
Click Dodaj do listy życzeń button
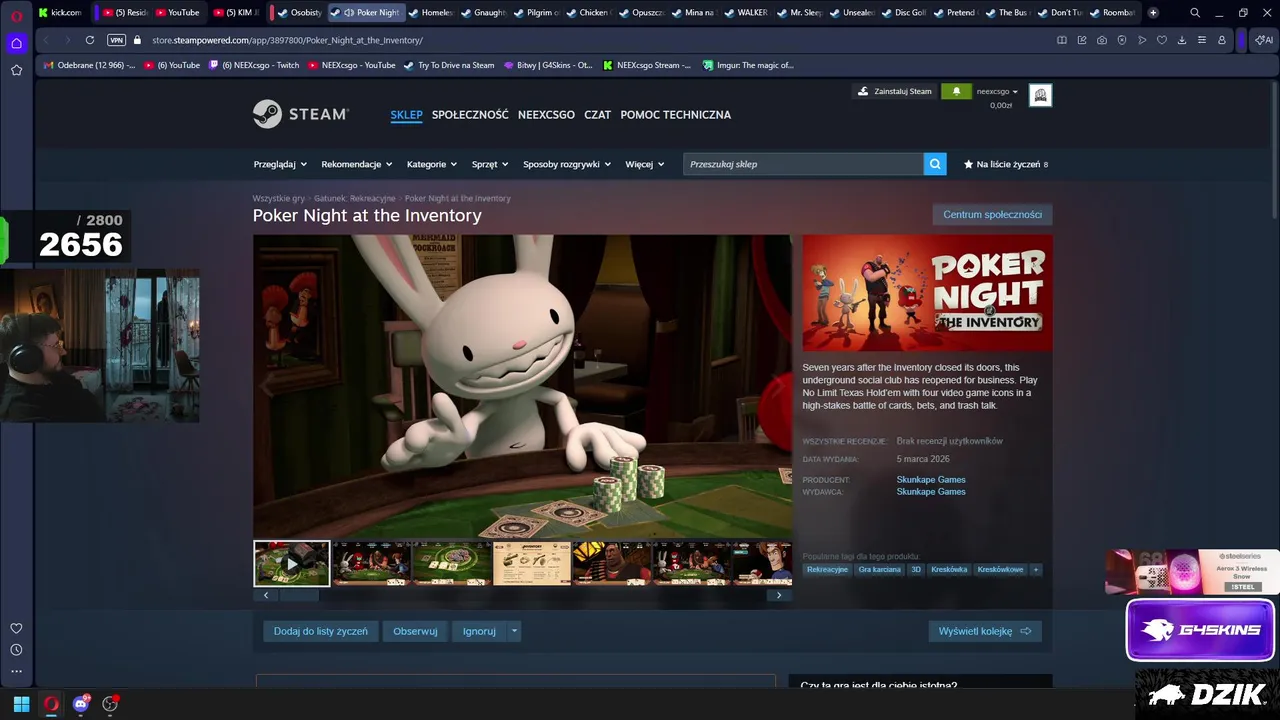(x=321, y=631)
